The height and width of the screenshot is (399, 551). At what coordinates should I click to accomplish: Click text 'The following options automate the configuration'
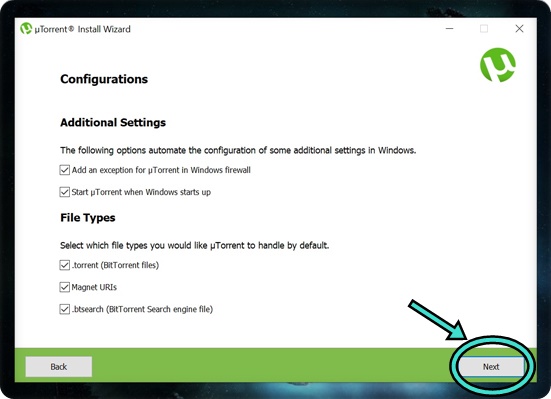(158, 150)
